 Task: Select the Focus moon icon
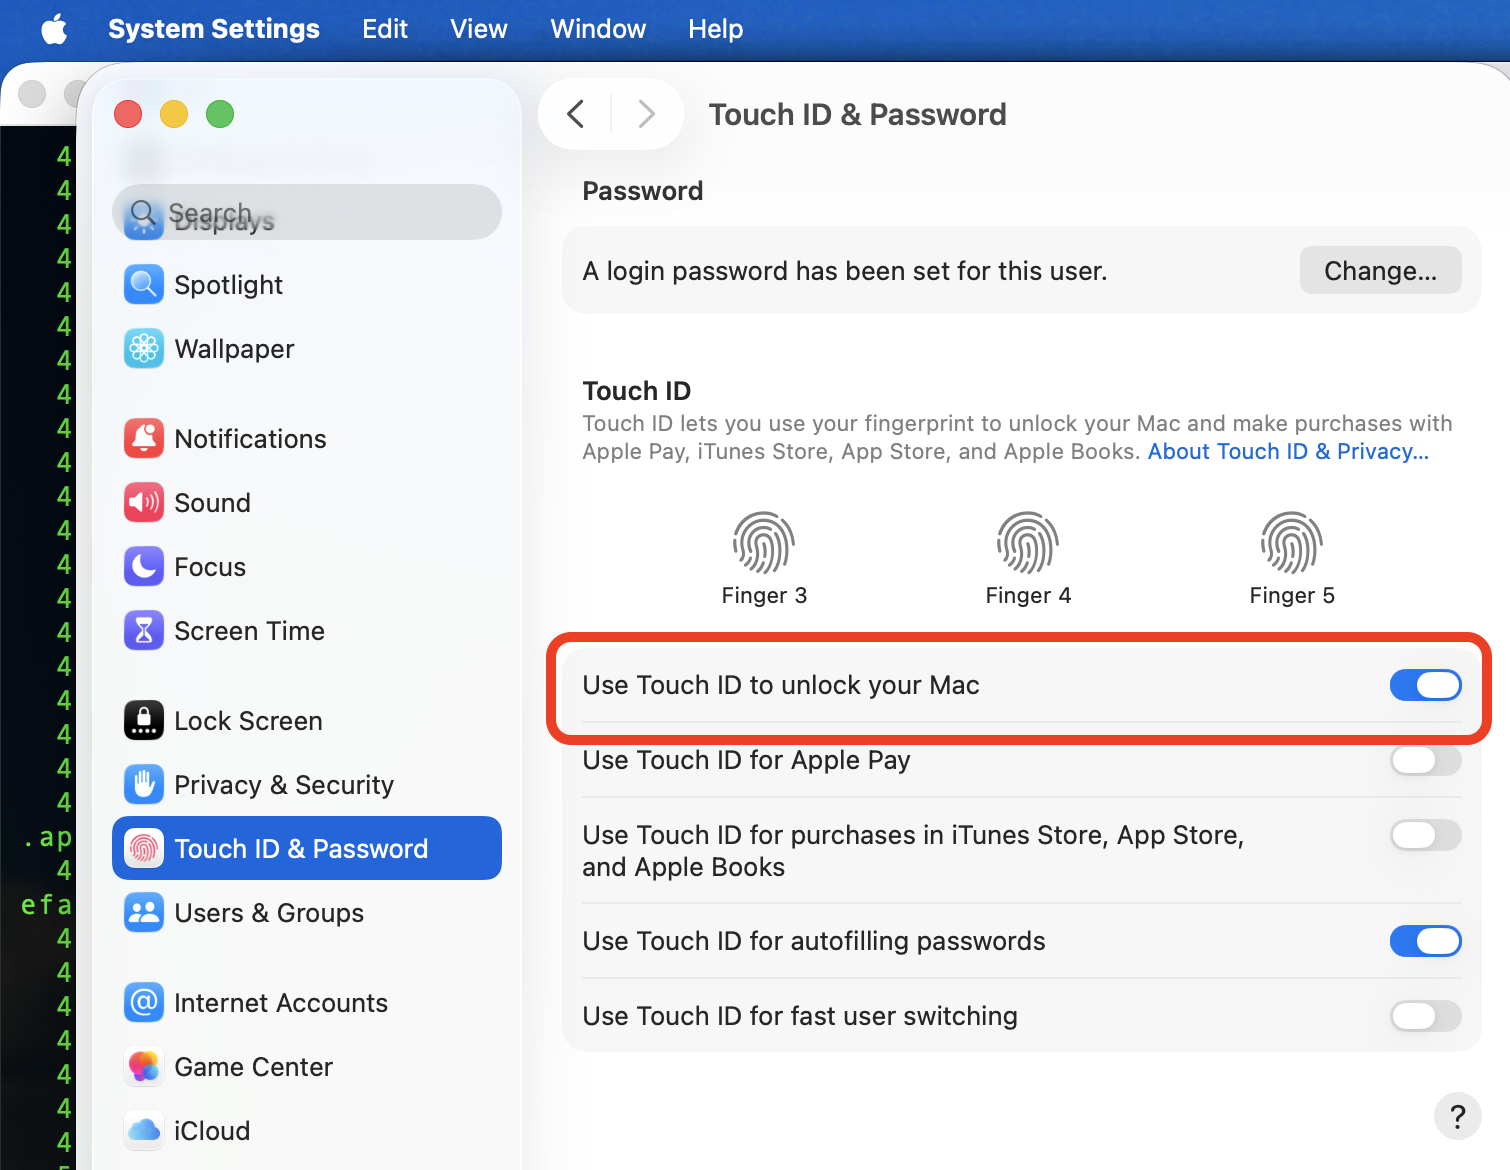(144, 567)
